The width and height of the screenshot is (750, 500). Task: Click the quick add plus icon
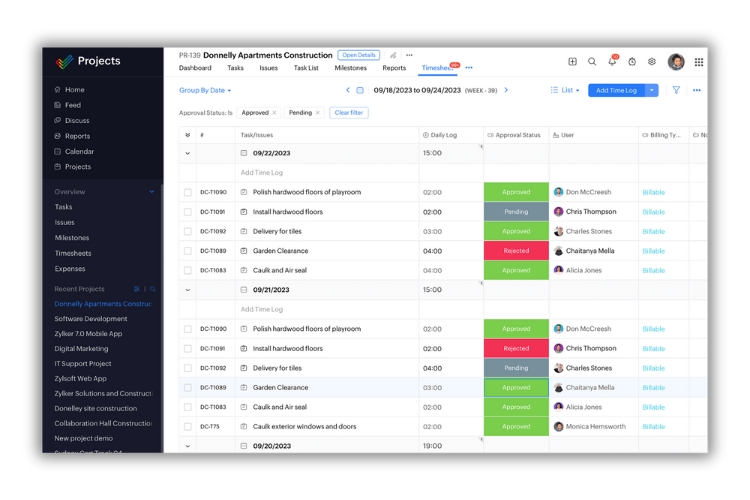click(x=572, y=62)
